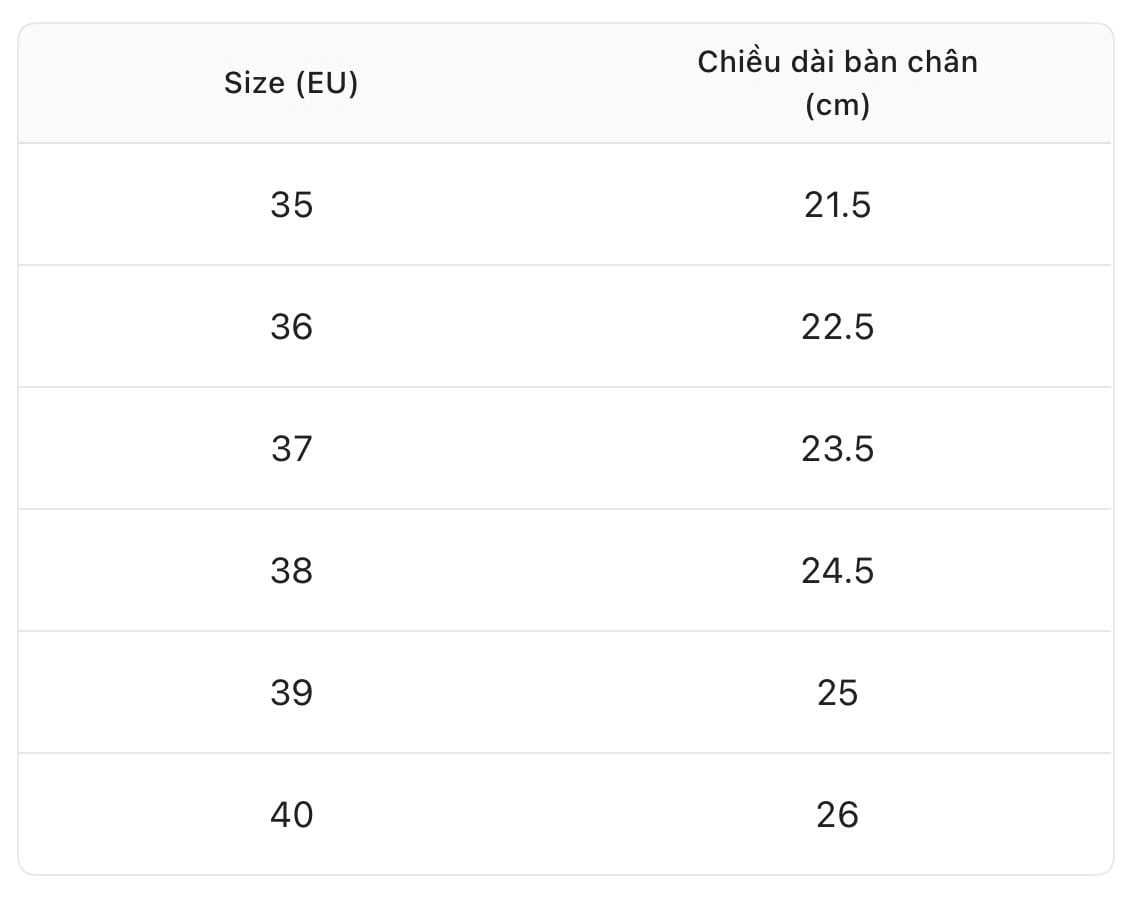Select the size 40 cell
The width and height of the screenshot is (1135, 898).
(291, 815)
